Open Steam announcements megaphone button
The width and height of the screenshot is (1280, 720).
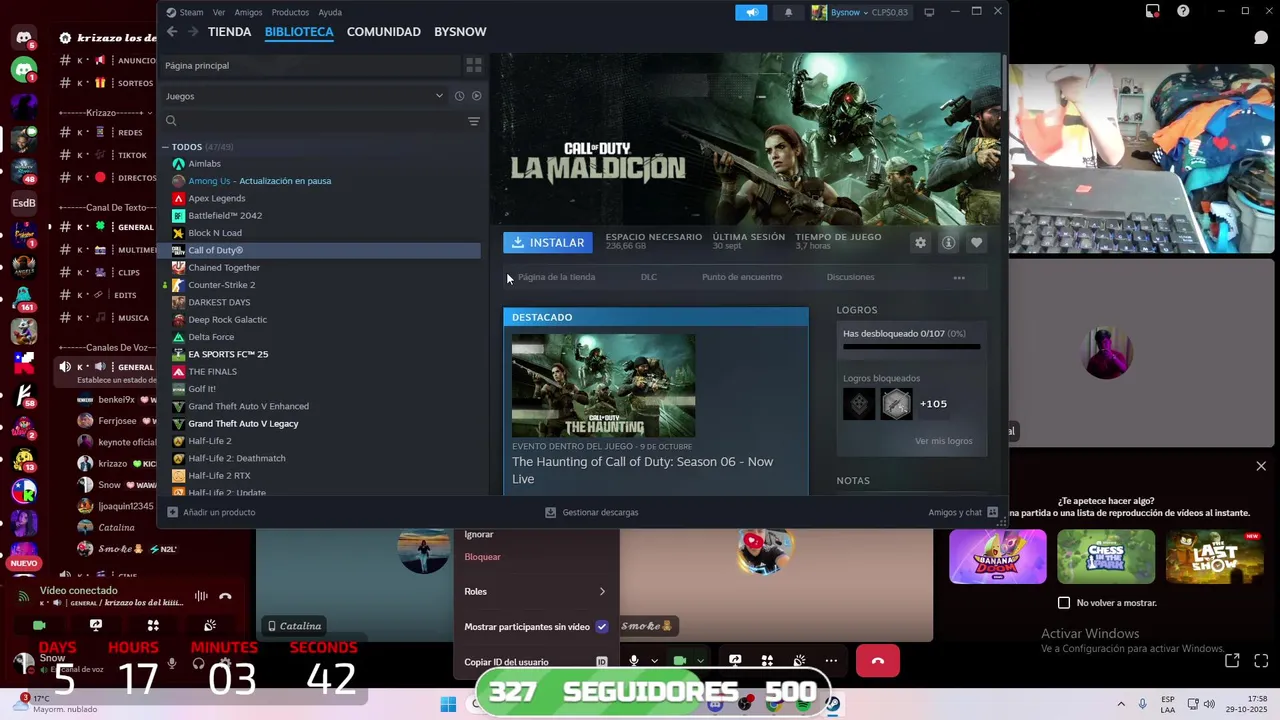tap(751, 12)
